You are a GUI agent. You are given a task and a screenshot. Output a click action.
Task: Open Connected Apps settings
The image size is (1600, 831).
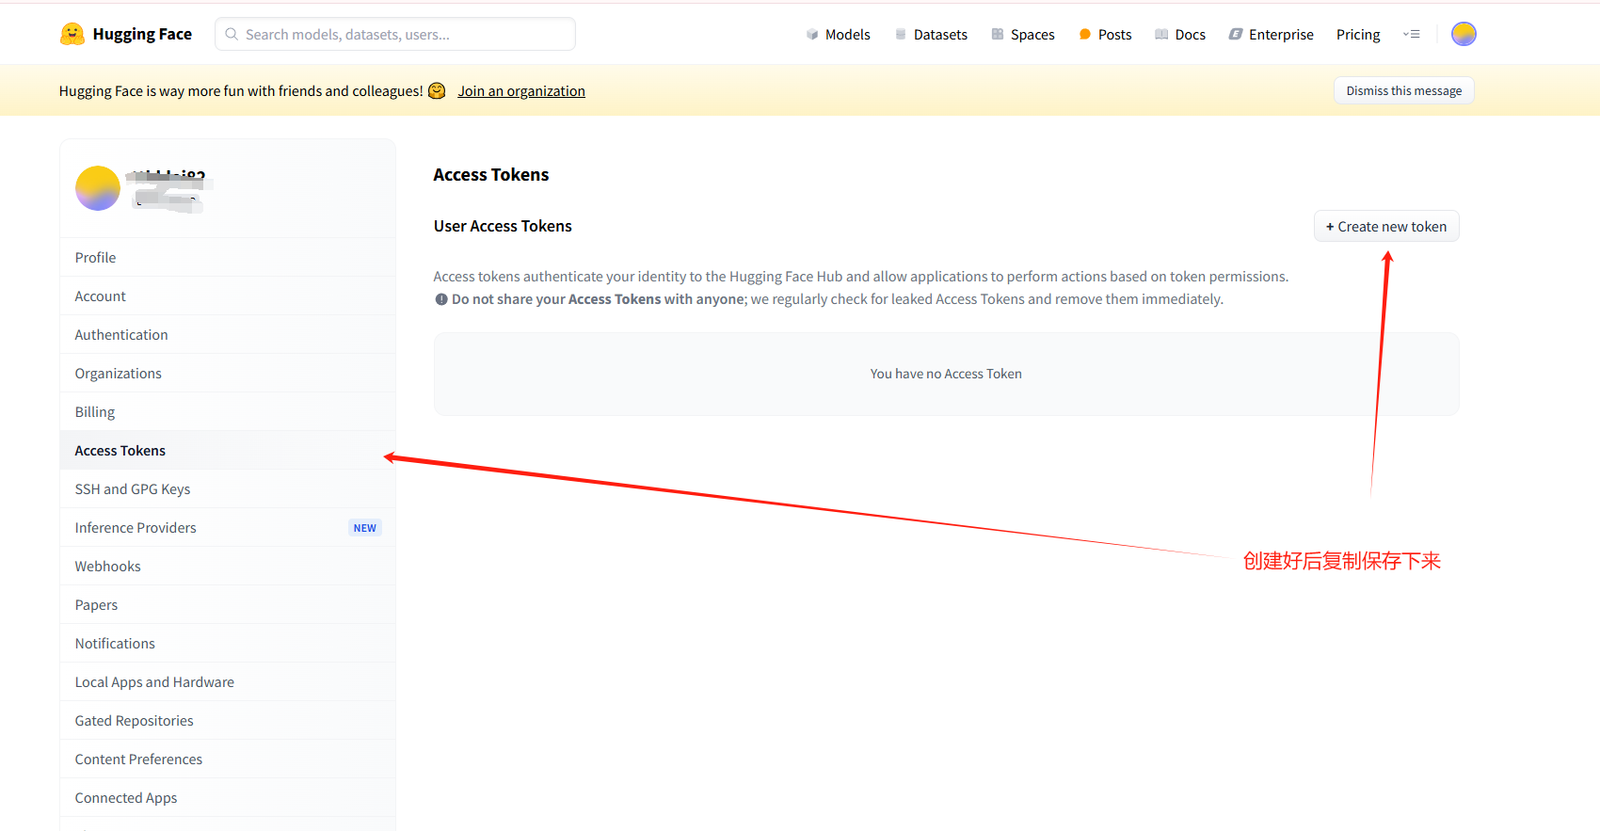point(228,798)
